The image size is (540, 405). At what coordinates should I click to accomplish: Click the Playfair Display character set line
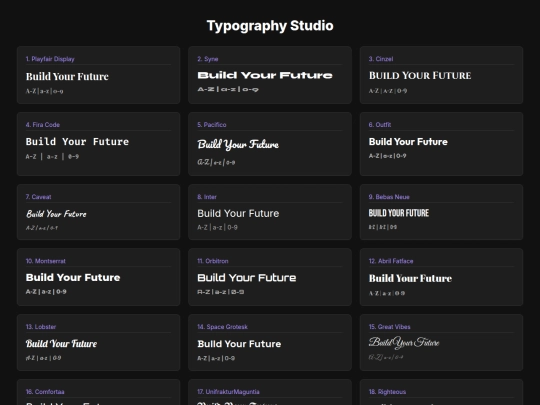coord(44,91)
